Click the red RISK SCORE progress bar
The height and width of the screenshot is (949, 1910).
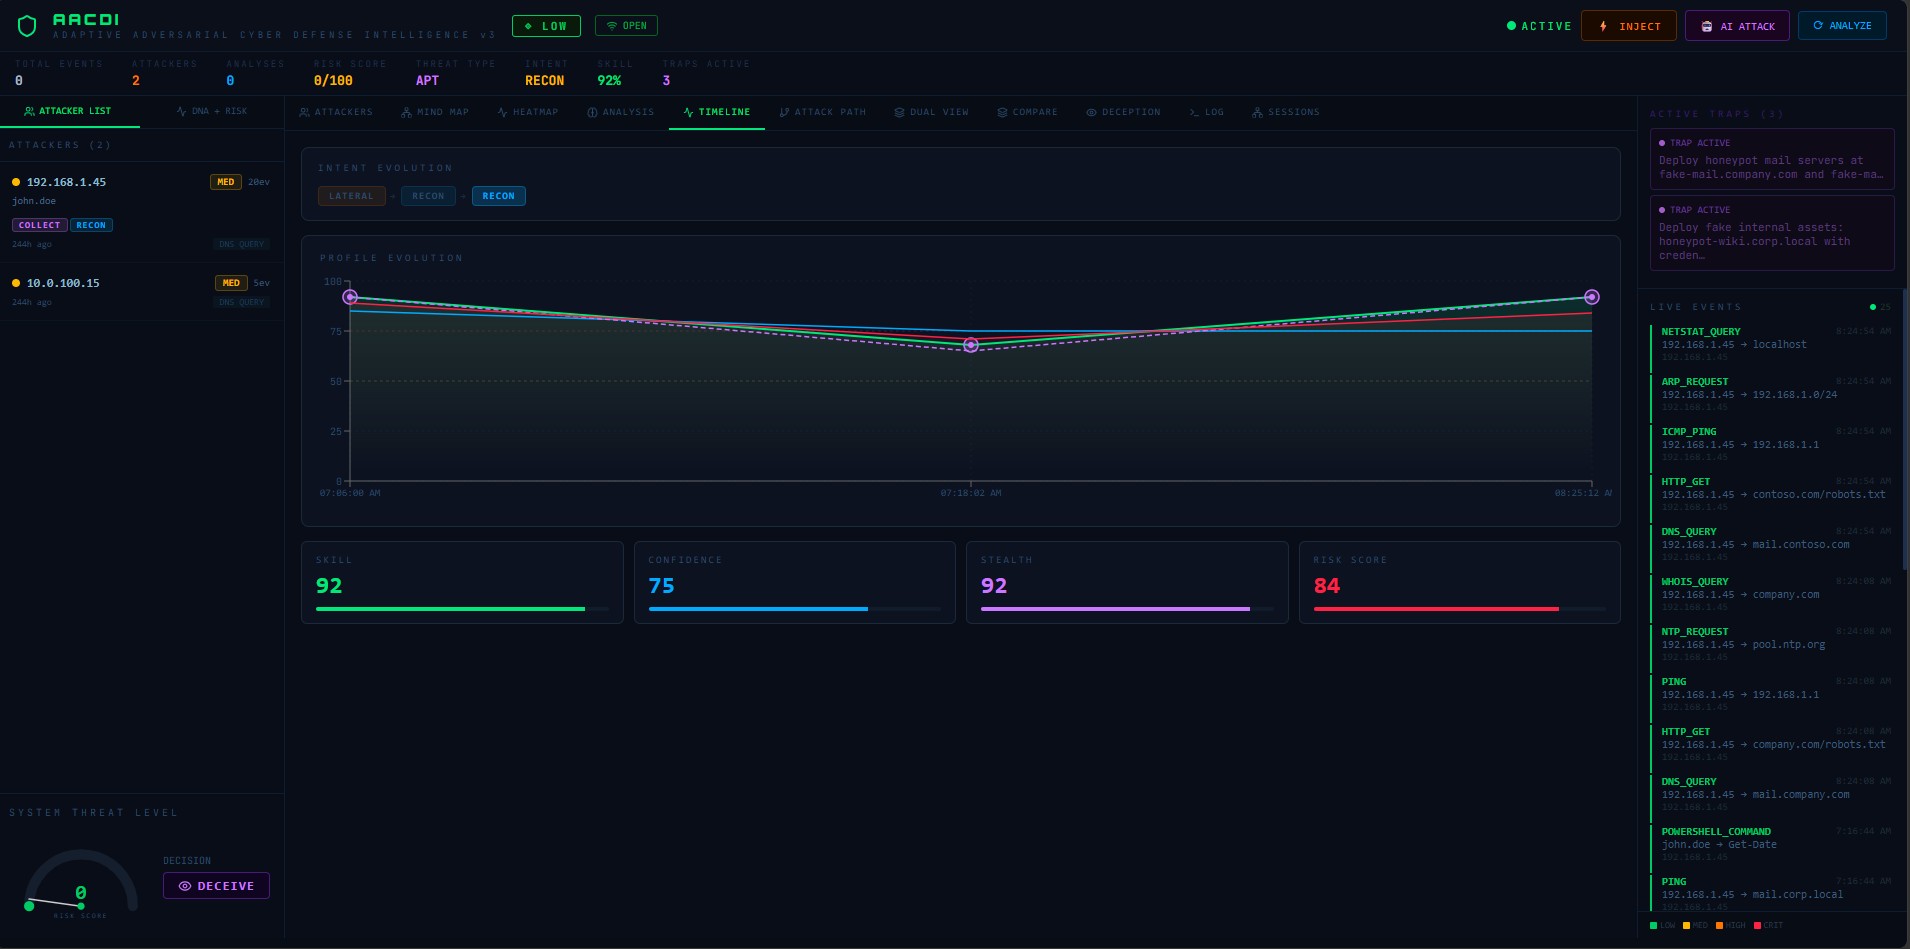pos(1460,609)
